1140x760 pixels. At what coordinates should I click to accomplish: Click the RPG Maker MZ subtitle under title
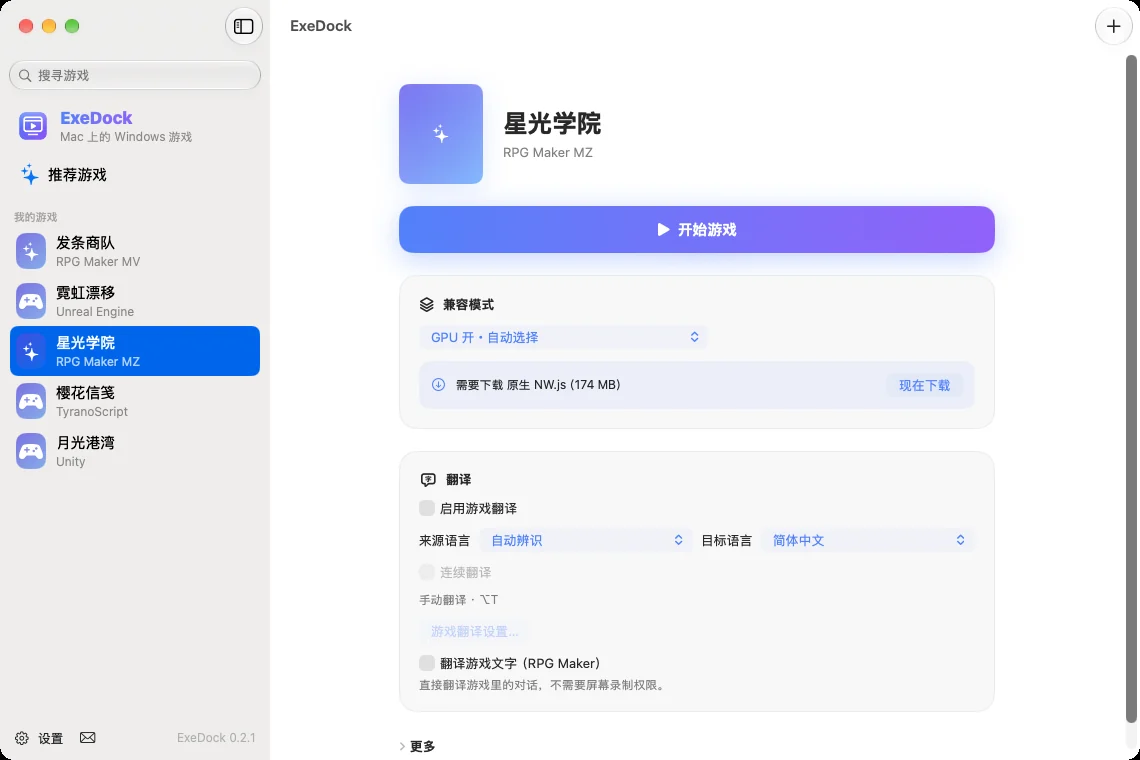[x=547, y=153]
